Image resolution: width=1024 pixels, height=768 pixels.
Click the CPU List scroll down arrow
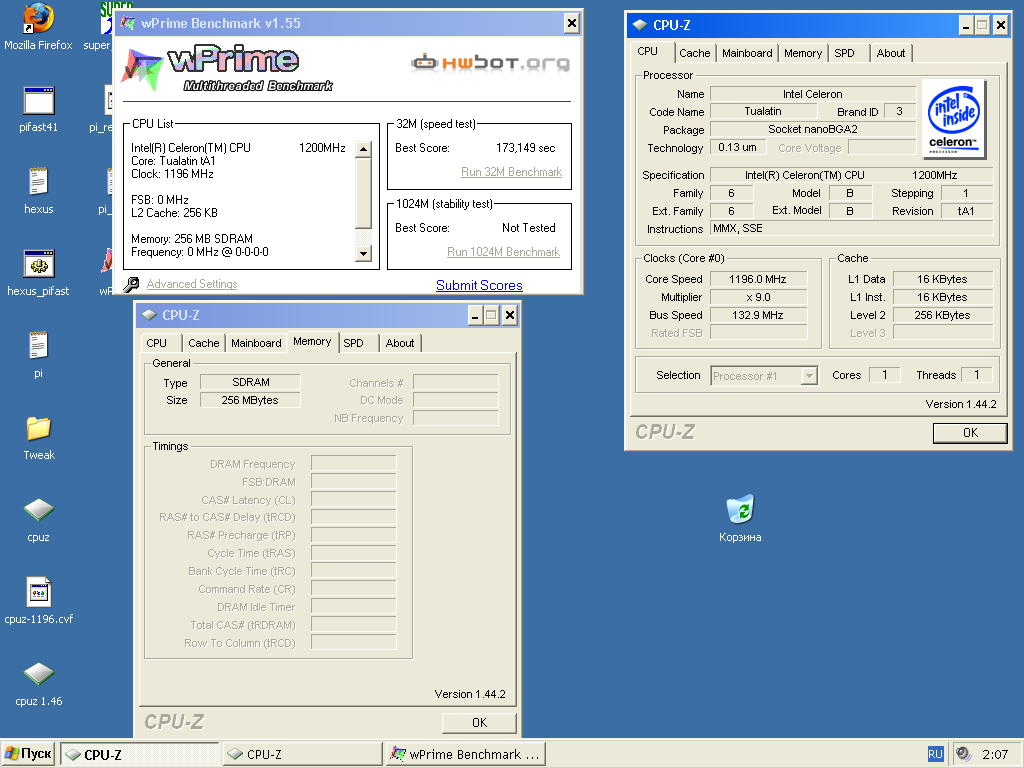(363, 253)
